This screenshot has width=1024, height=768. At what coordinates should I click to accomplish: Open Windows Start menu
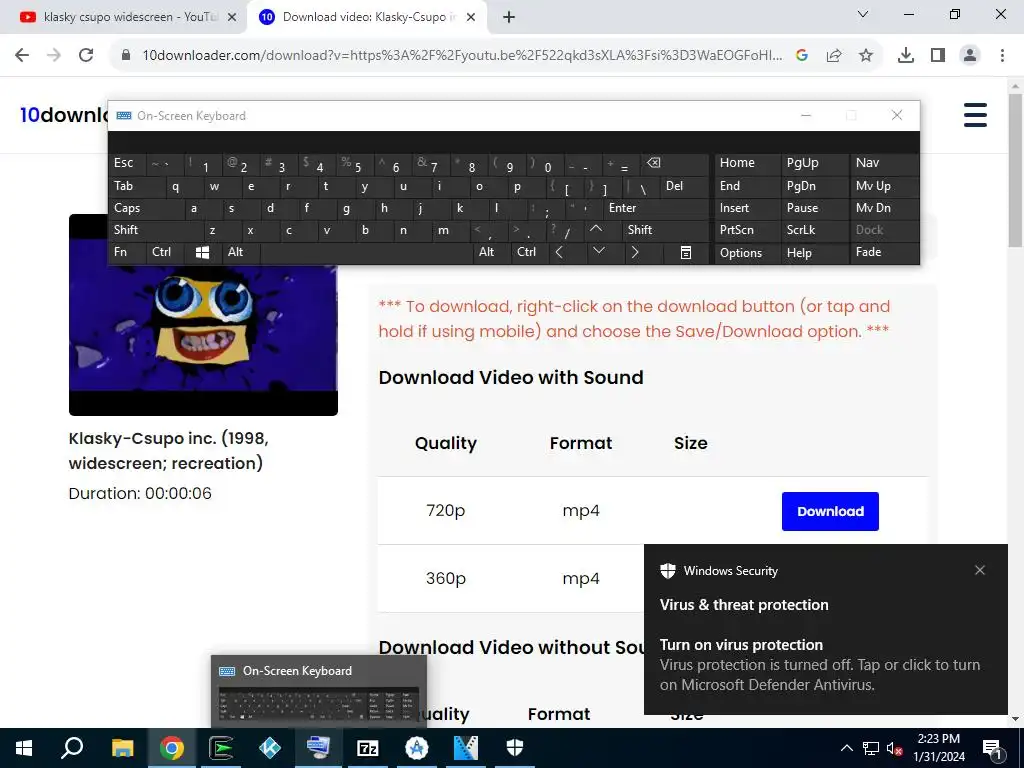click(24, 748)
